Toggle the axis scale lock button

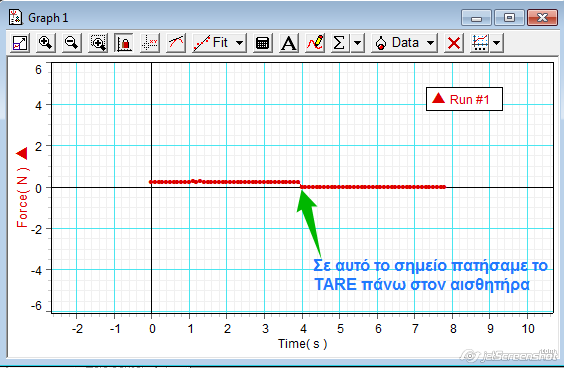click(x=124, y=43)
